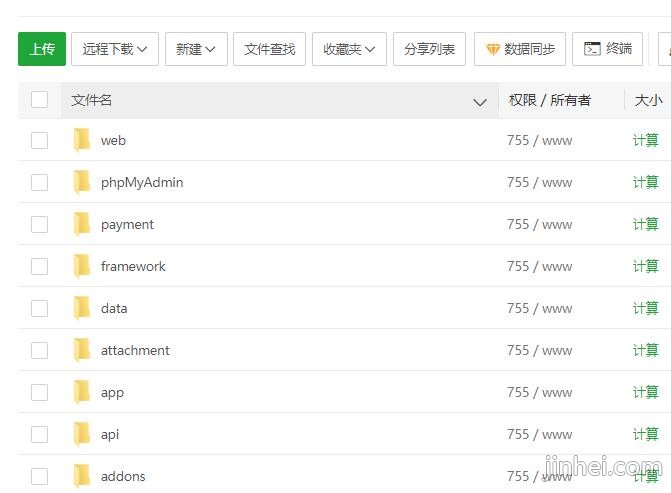The width and height of the screenshot is (671, 493).
Task: Click the 权限 / 所有者 column header
Action: (x=550, y=100)
